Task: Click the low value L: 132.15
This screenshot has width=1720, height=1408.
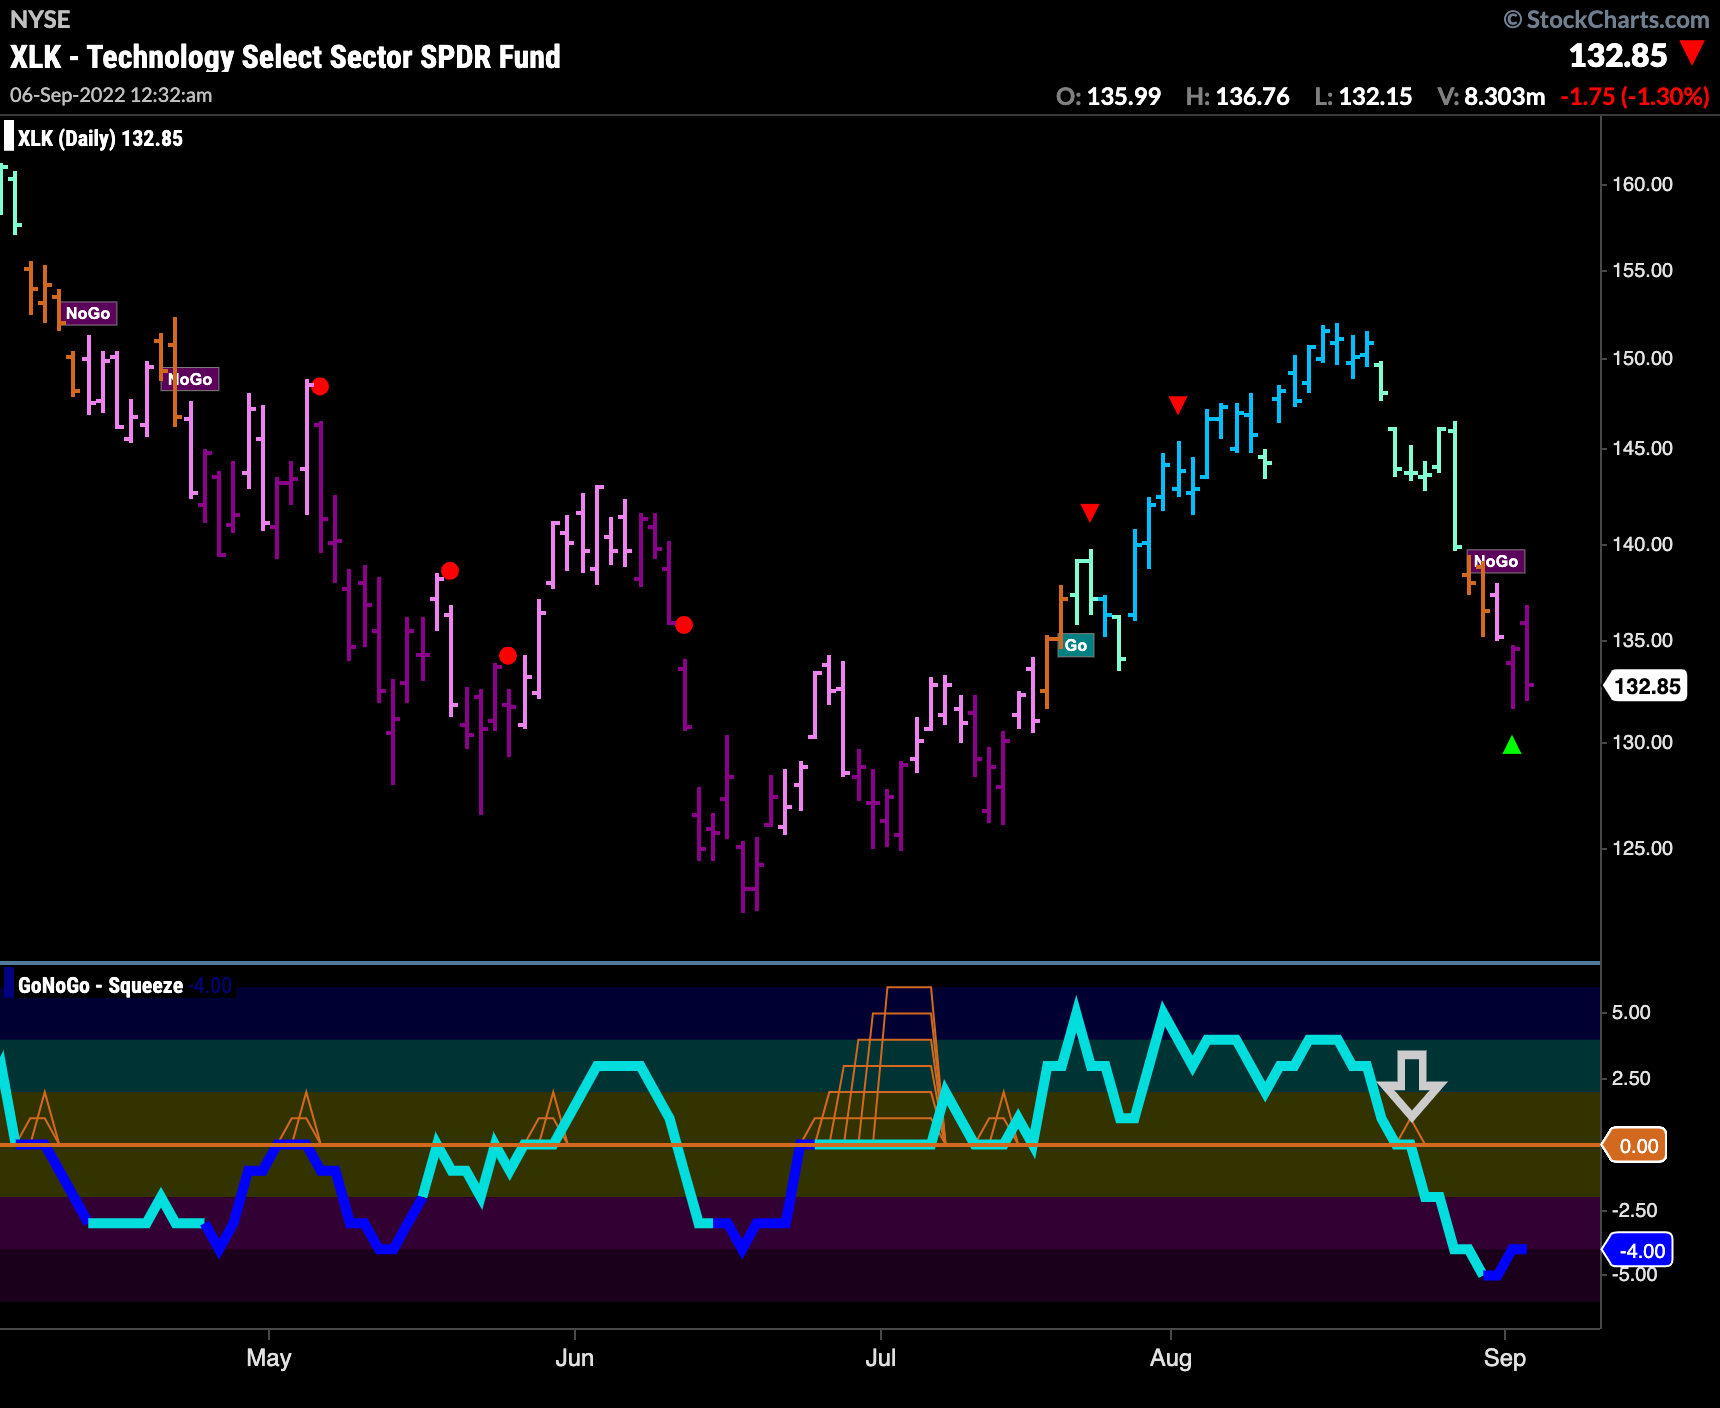Action: click(1363, 96)
